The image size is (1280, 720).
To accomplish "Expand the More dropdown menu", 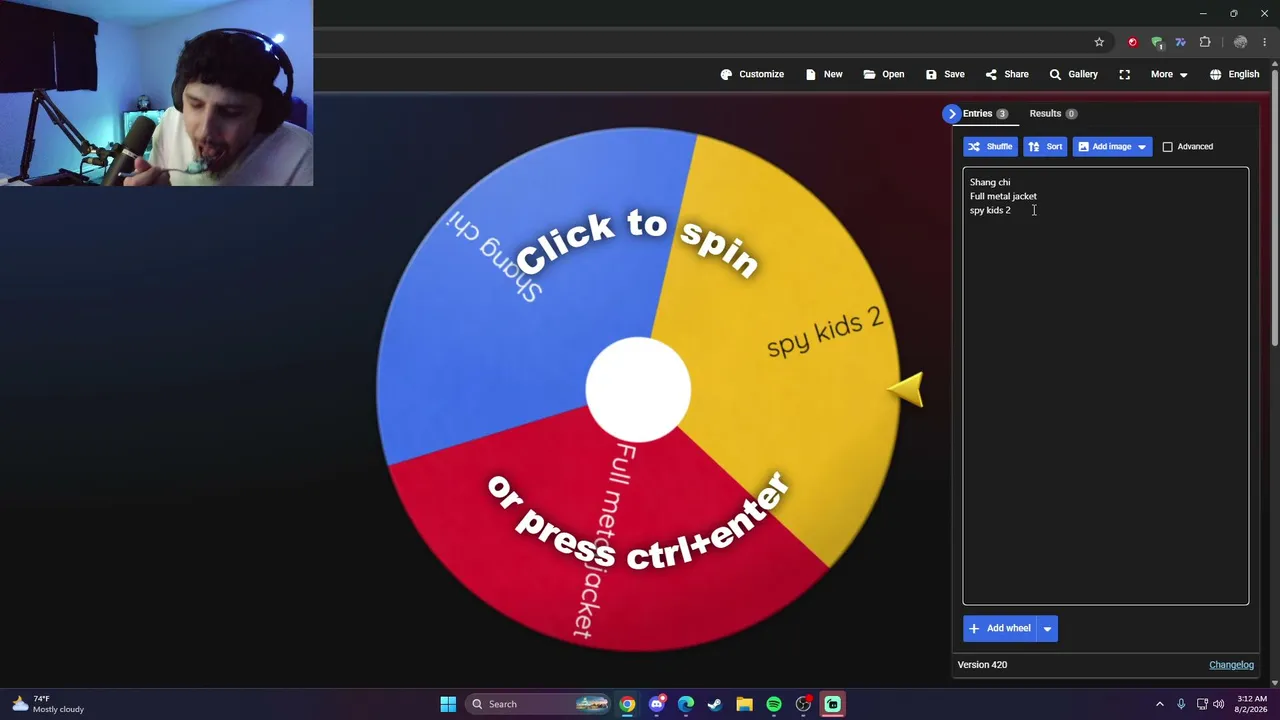I will pyautogui.click(x=1169, y=74).
